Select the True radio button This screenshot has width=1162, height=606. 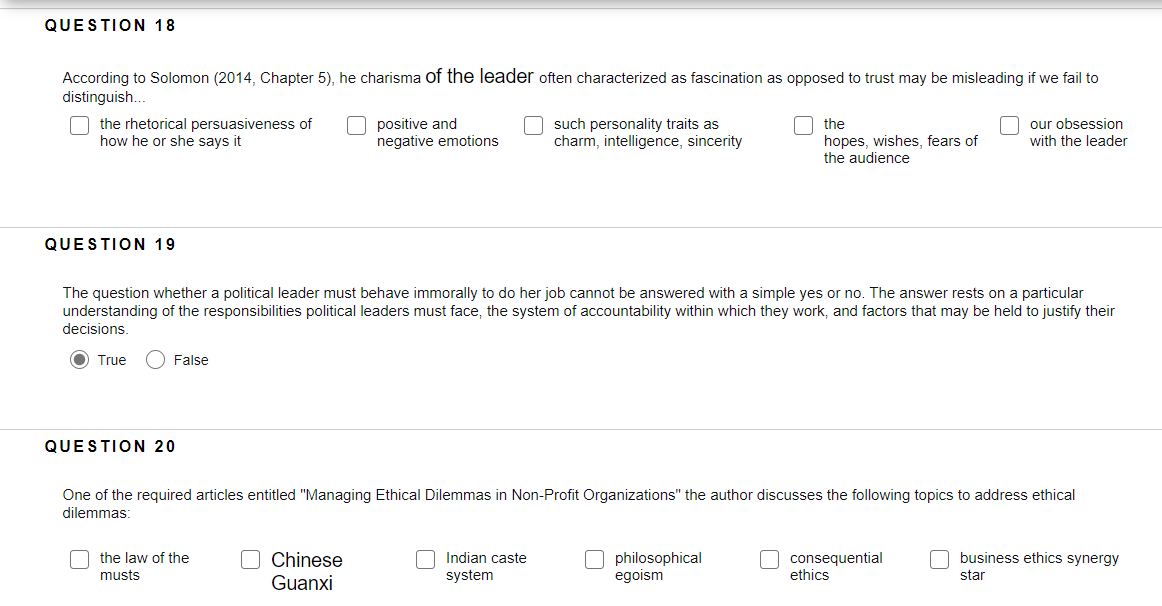pos(79,360)
